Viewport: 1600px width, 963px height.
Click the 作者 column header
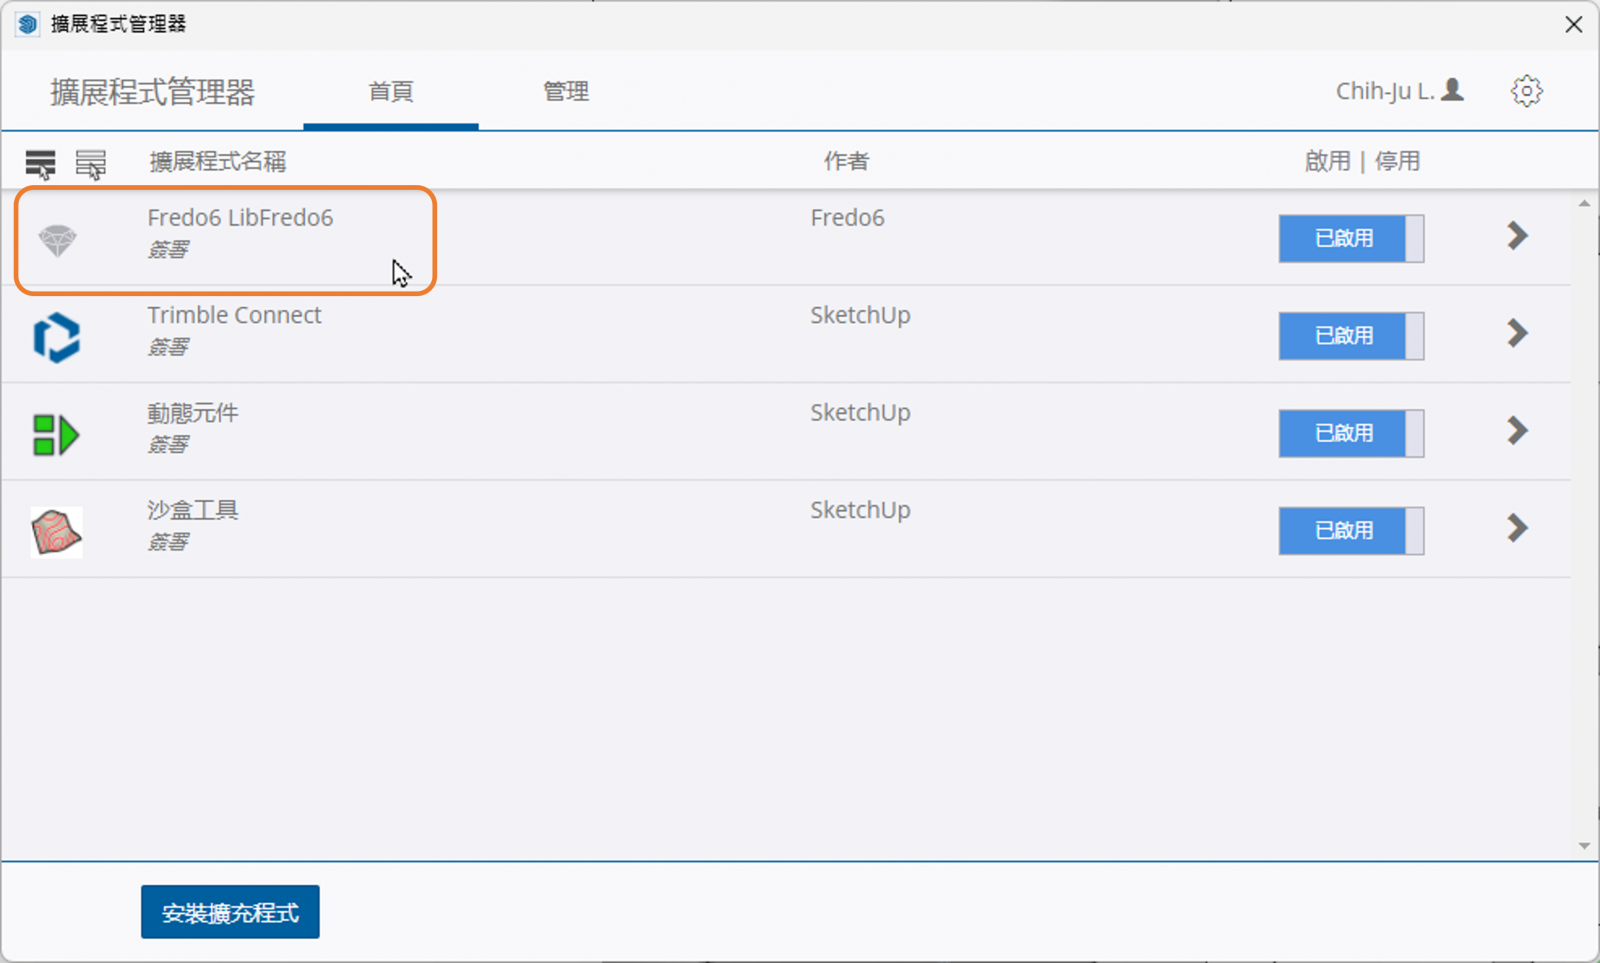tap(846, 161)
